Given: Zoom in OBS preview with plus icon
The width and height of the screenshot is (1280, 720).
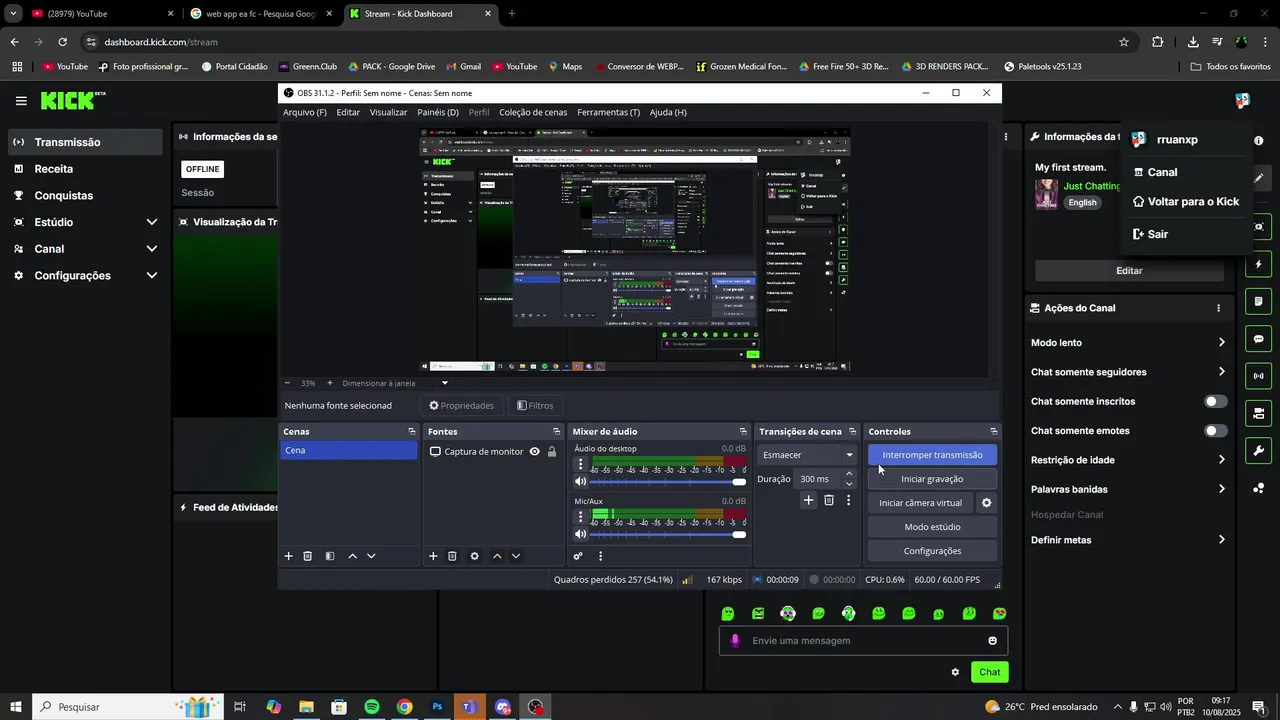Looking at the screenshot, I should [x=330, y=383].
